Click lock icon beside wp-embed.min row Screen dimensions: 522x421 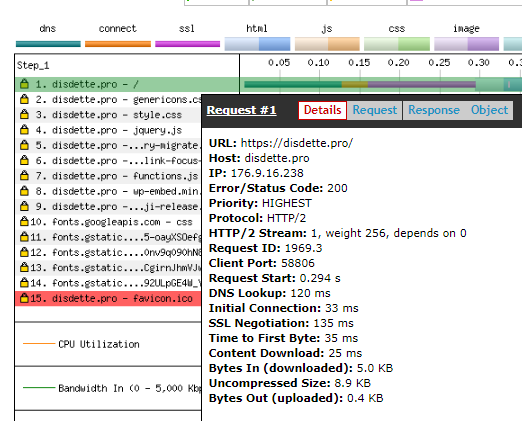click(24, 191)
